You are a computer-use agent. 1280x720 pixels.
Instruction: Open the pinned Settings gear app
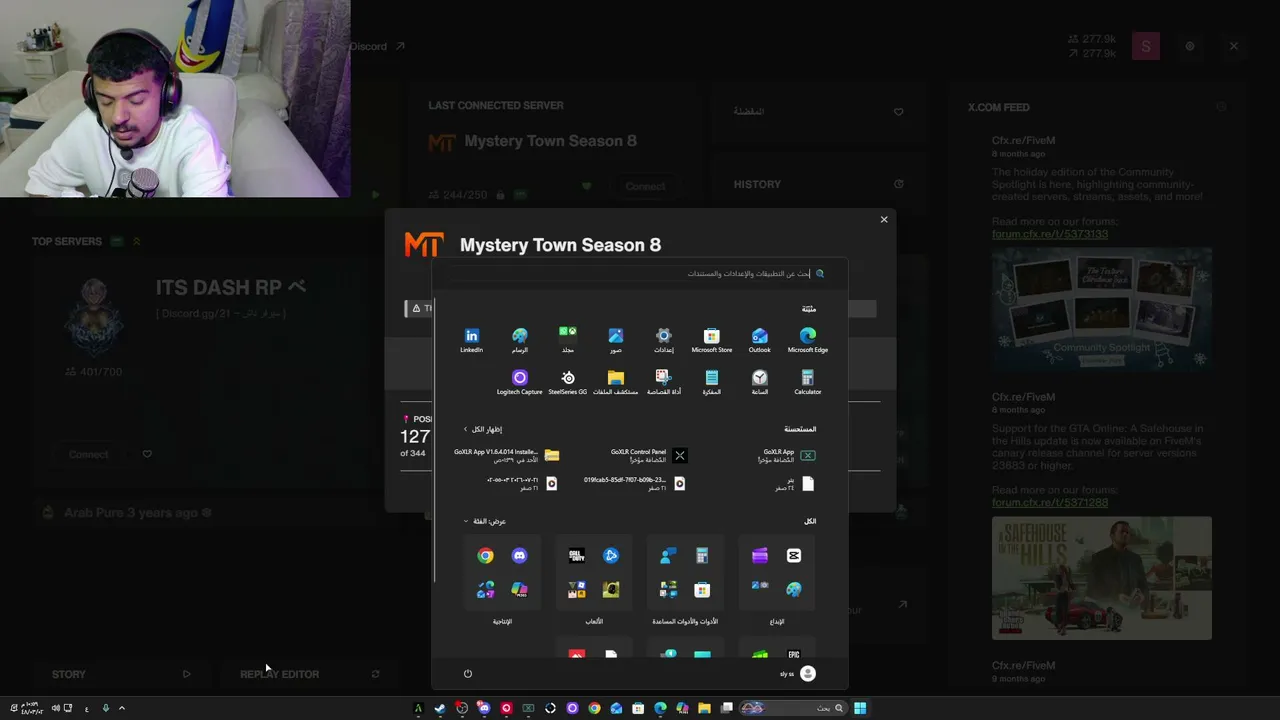664,340
